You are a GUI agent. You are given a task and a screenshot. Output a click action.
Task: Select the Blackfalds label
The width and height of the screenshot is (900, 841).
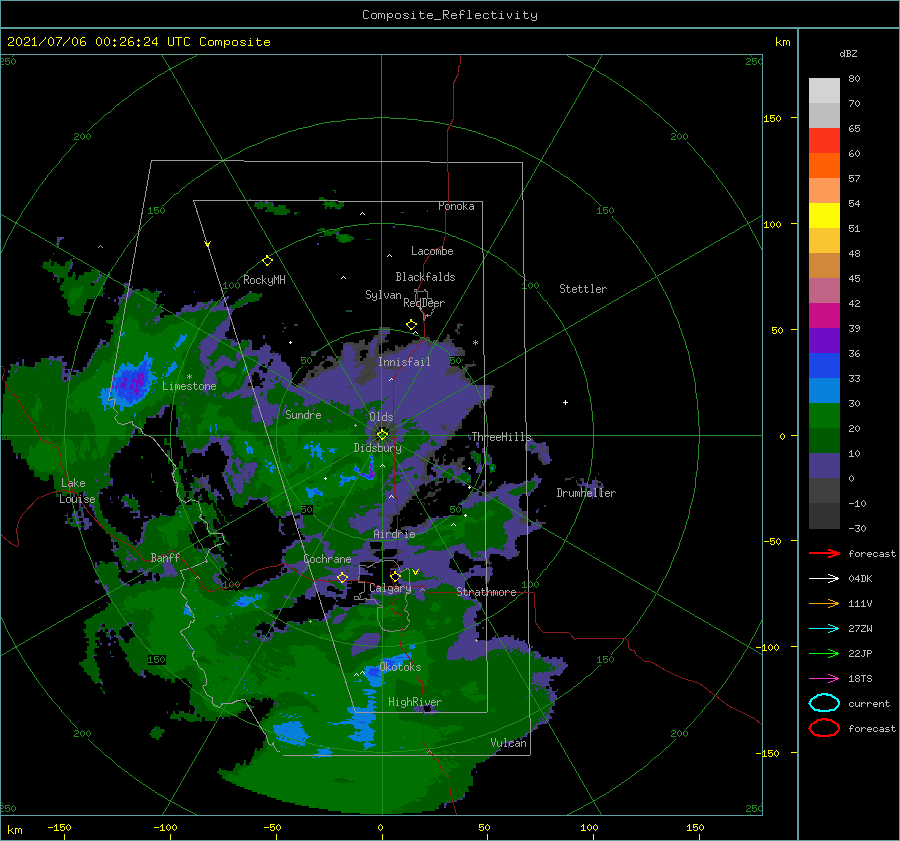(425, 277)
